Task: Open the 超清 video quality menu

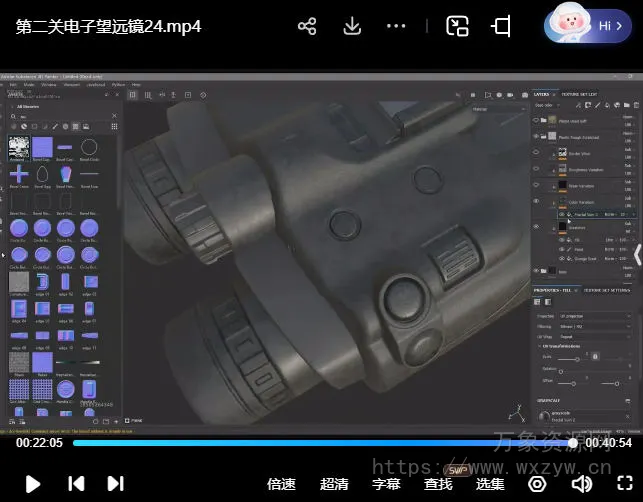Action: coord(334,484)
